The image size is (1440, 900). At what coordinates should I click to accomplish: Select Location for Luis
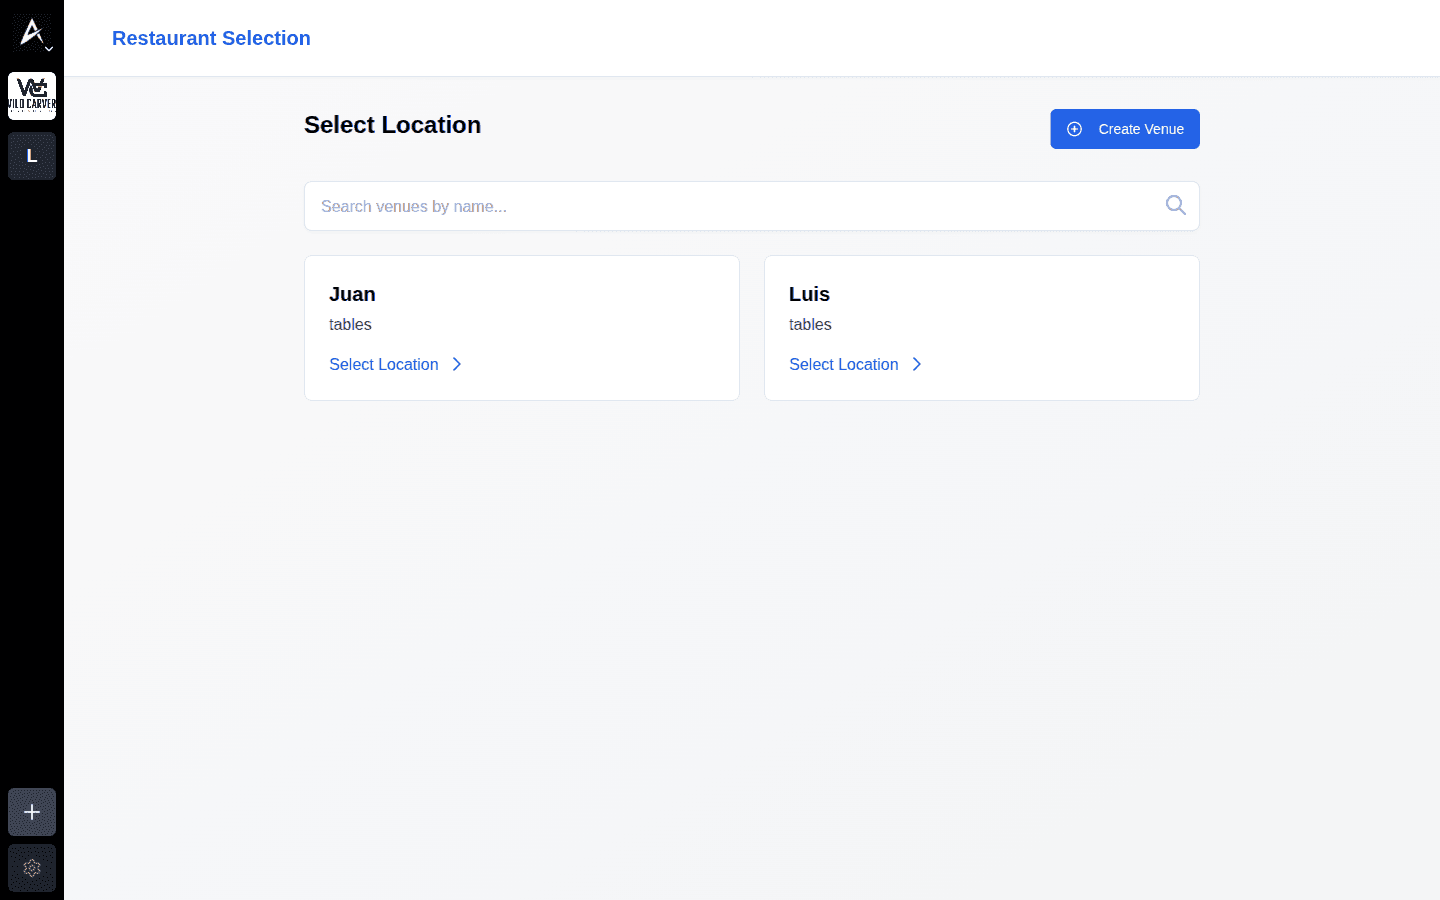point(844,364)
